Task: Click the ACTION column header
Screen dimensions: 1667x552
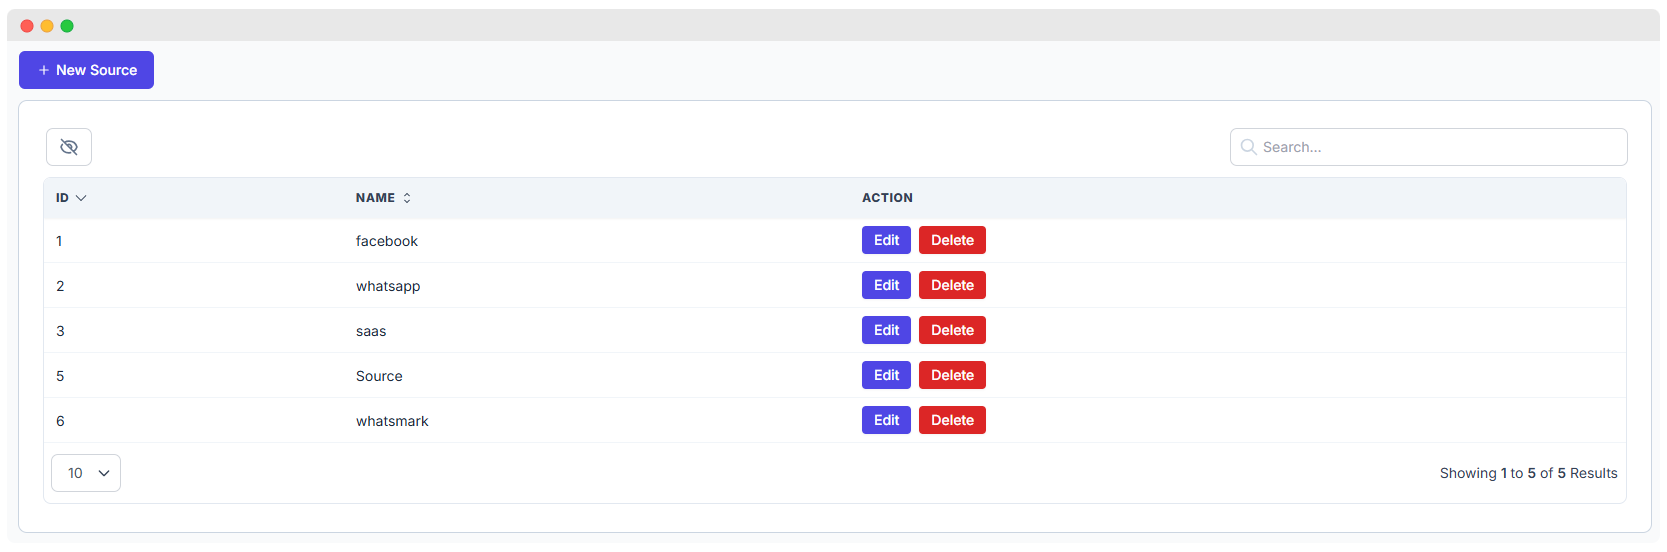Action: pyautogui.click(x=887, y=198)
